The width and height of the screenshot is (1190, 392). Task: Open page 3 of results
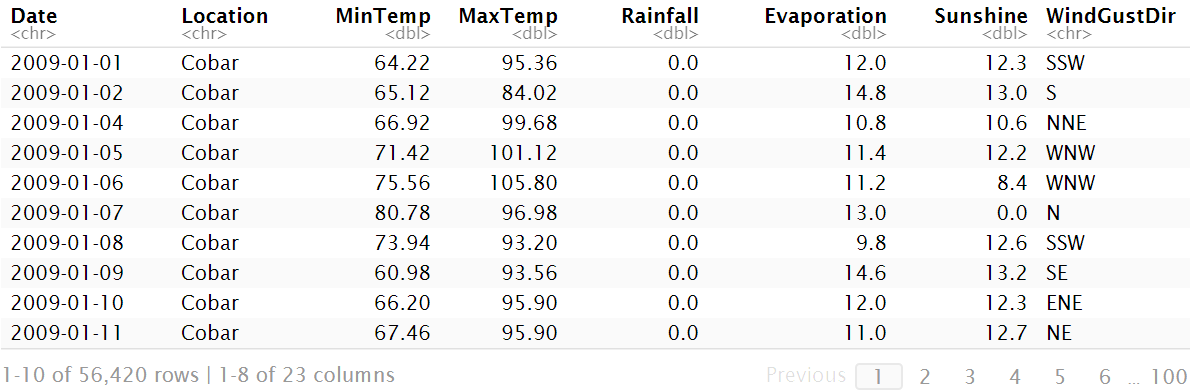tap(970, 376)
